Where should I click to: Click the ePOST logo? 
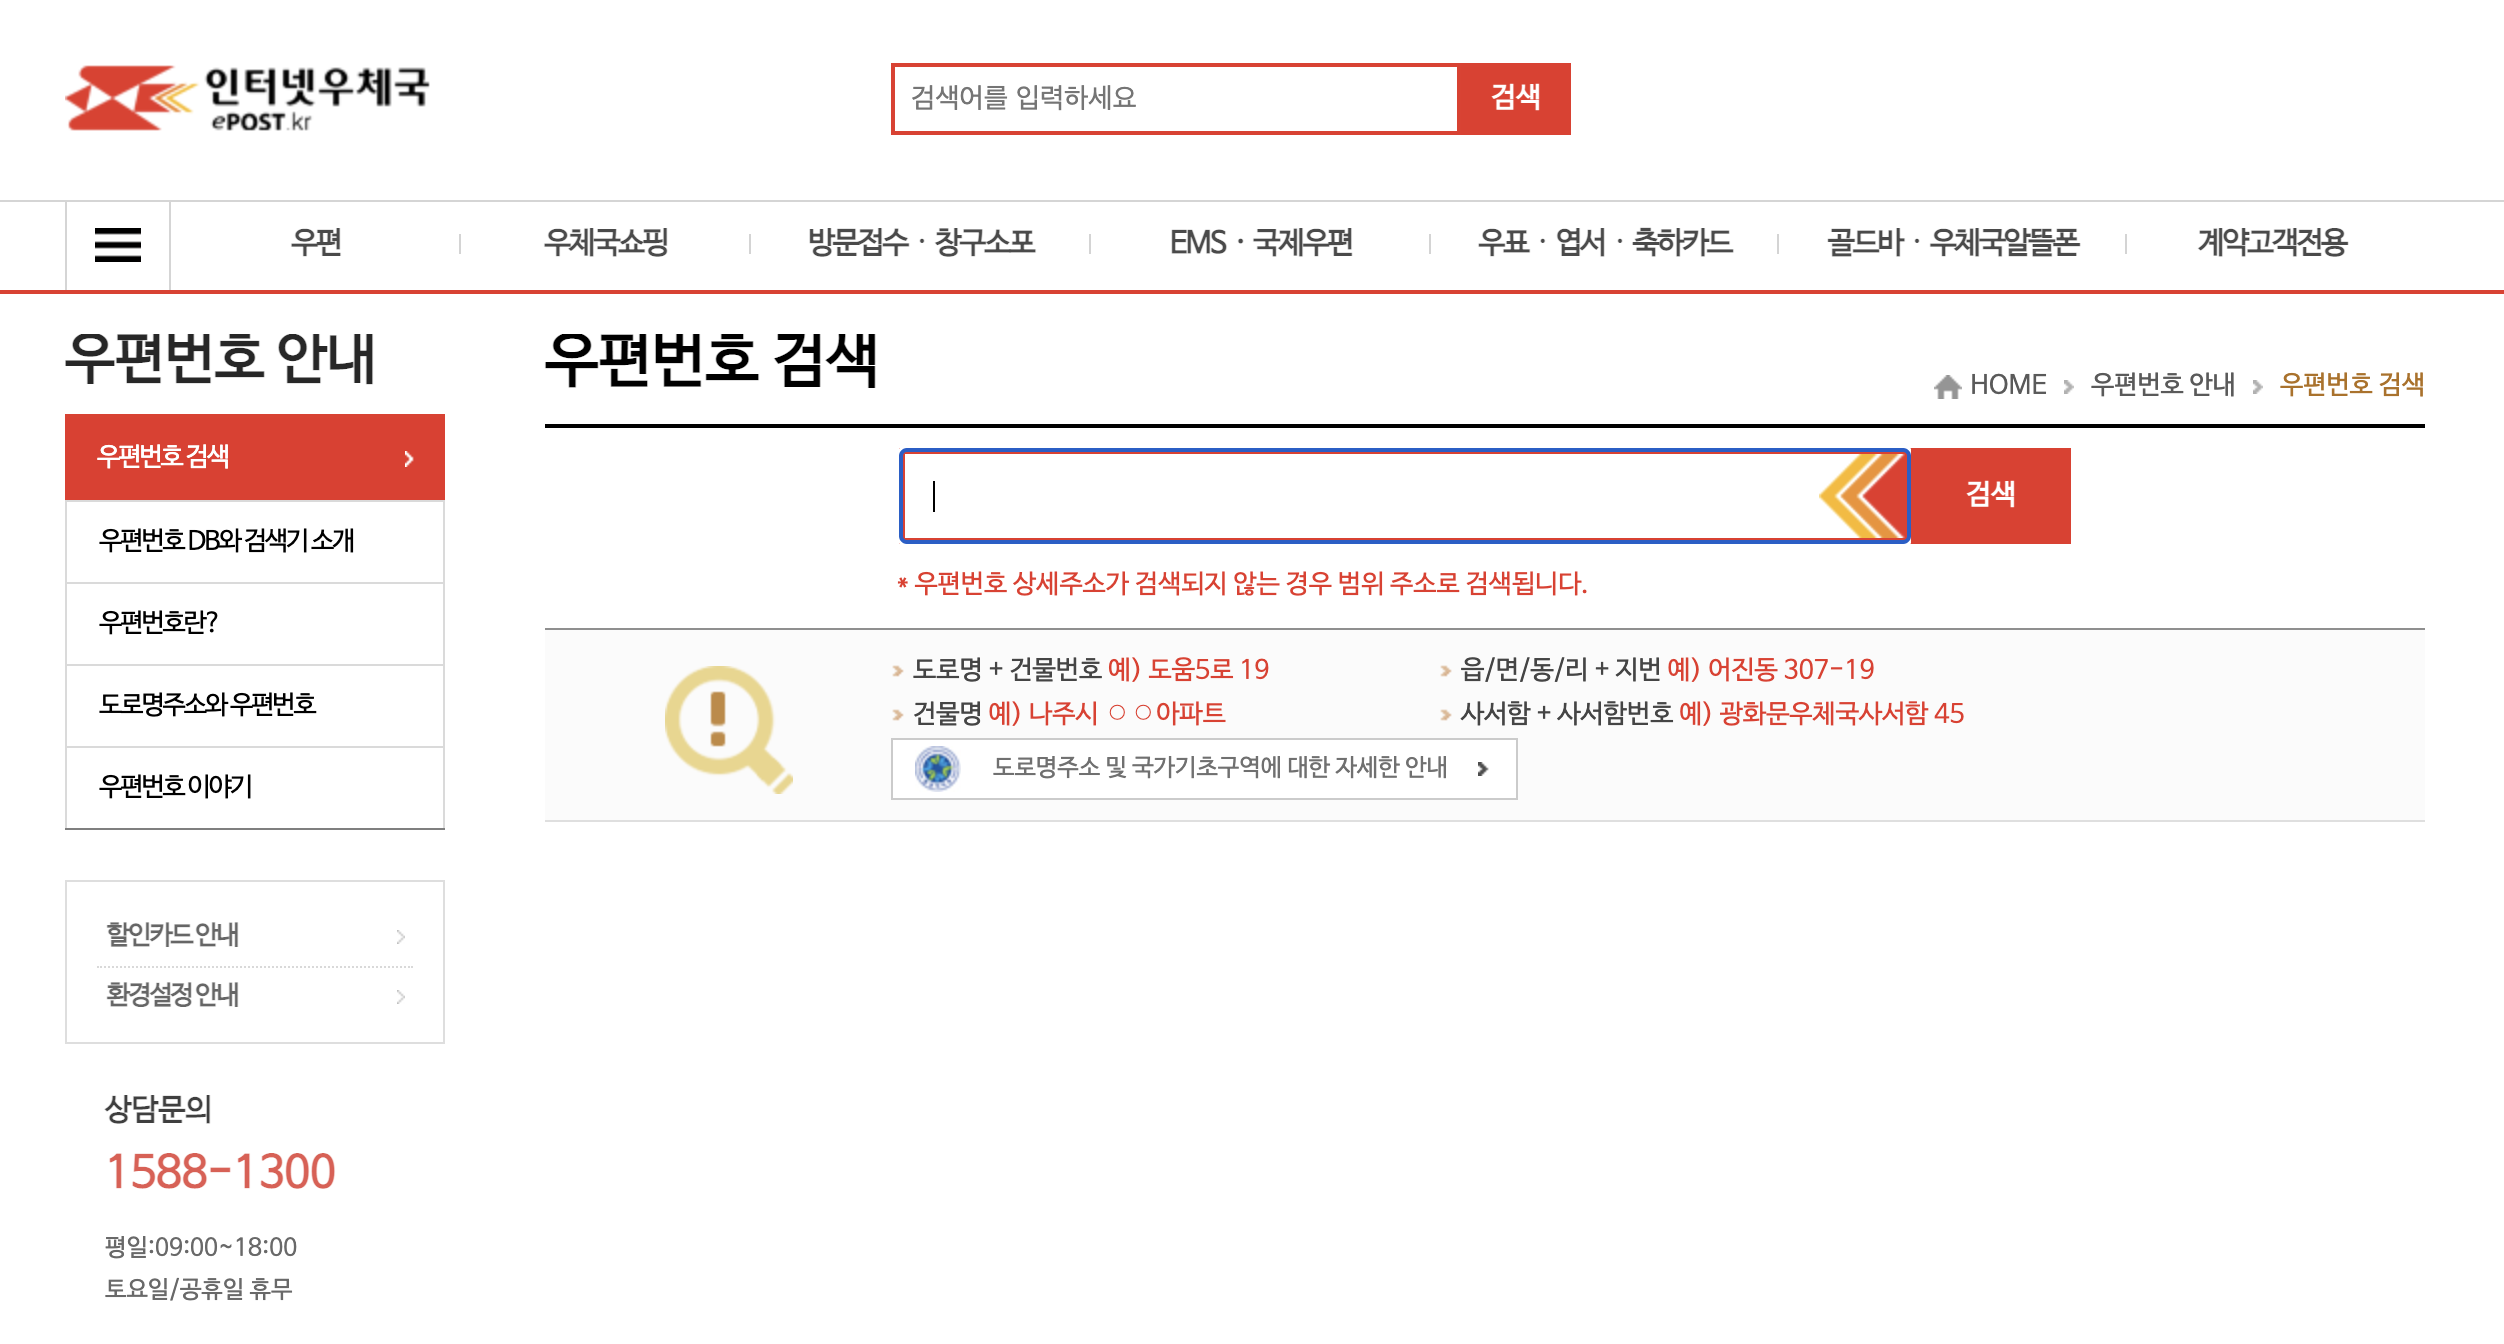click(x=247, y=98)
